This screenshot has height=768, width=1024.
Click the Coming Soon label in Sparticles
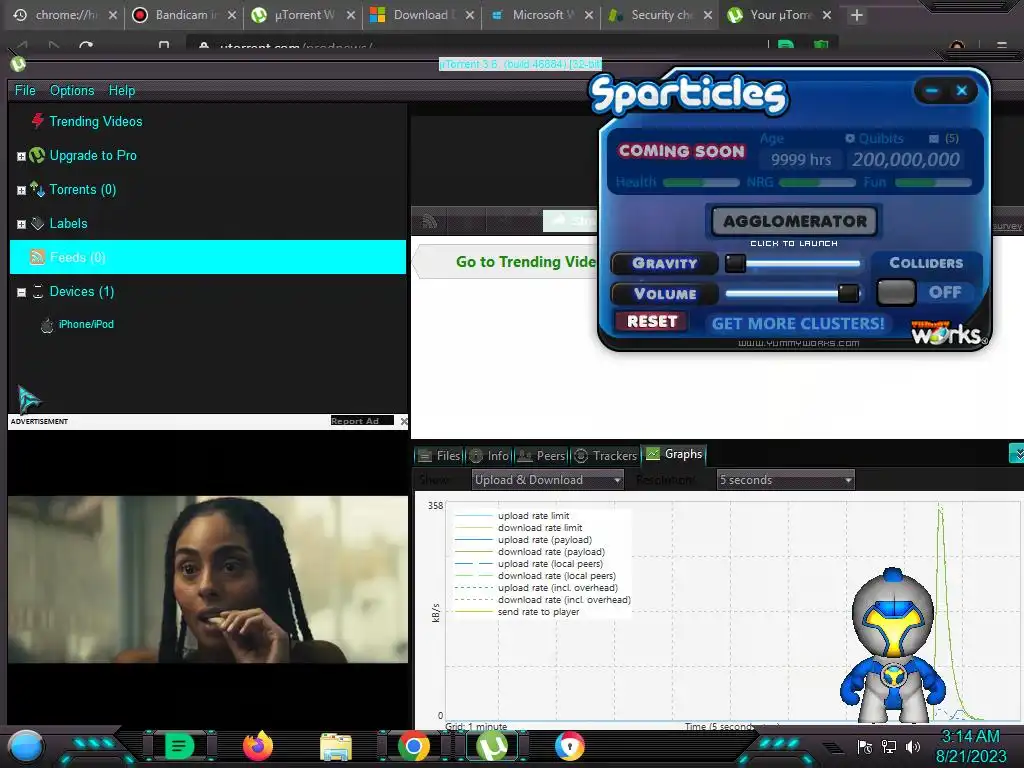681,151
